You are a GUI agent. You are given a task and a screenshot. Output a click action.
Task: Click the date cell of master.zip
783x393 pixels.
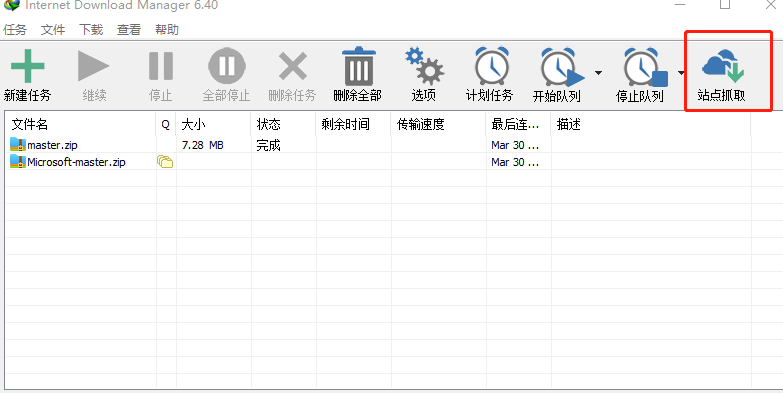[x=515, y=145]
